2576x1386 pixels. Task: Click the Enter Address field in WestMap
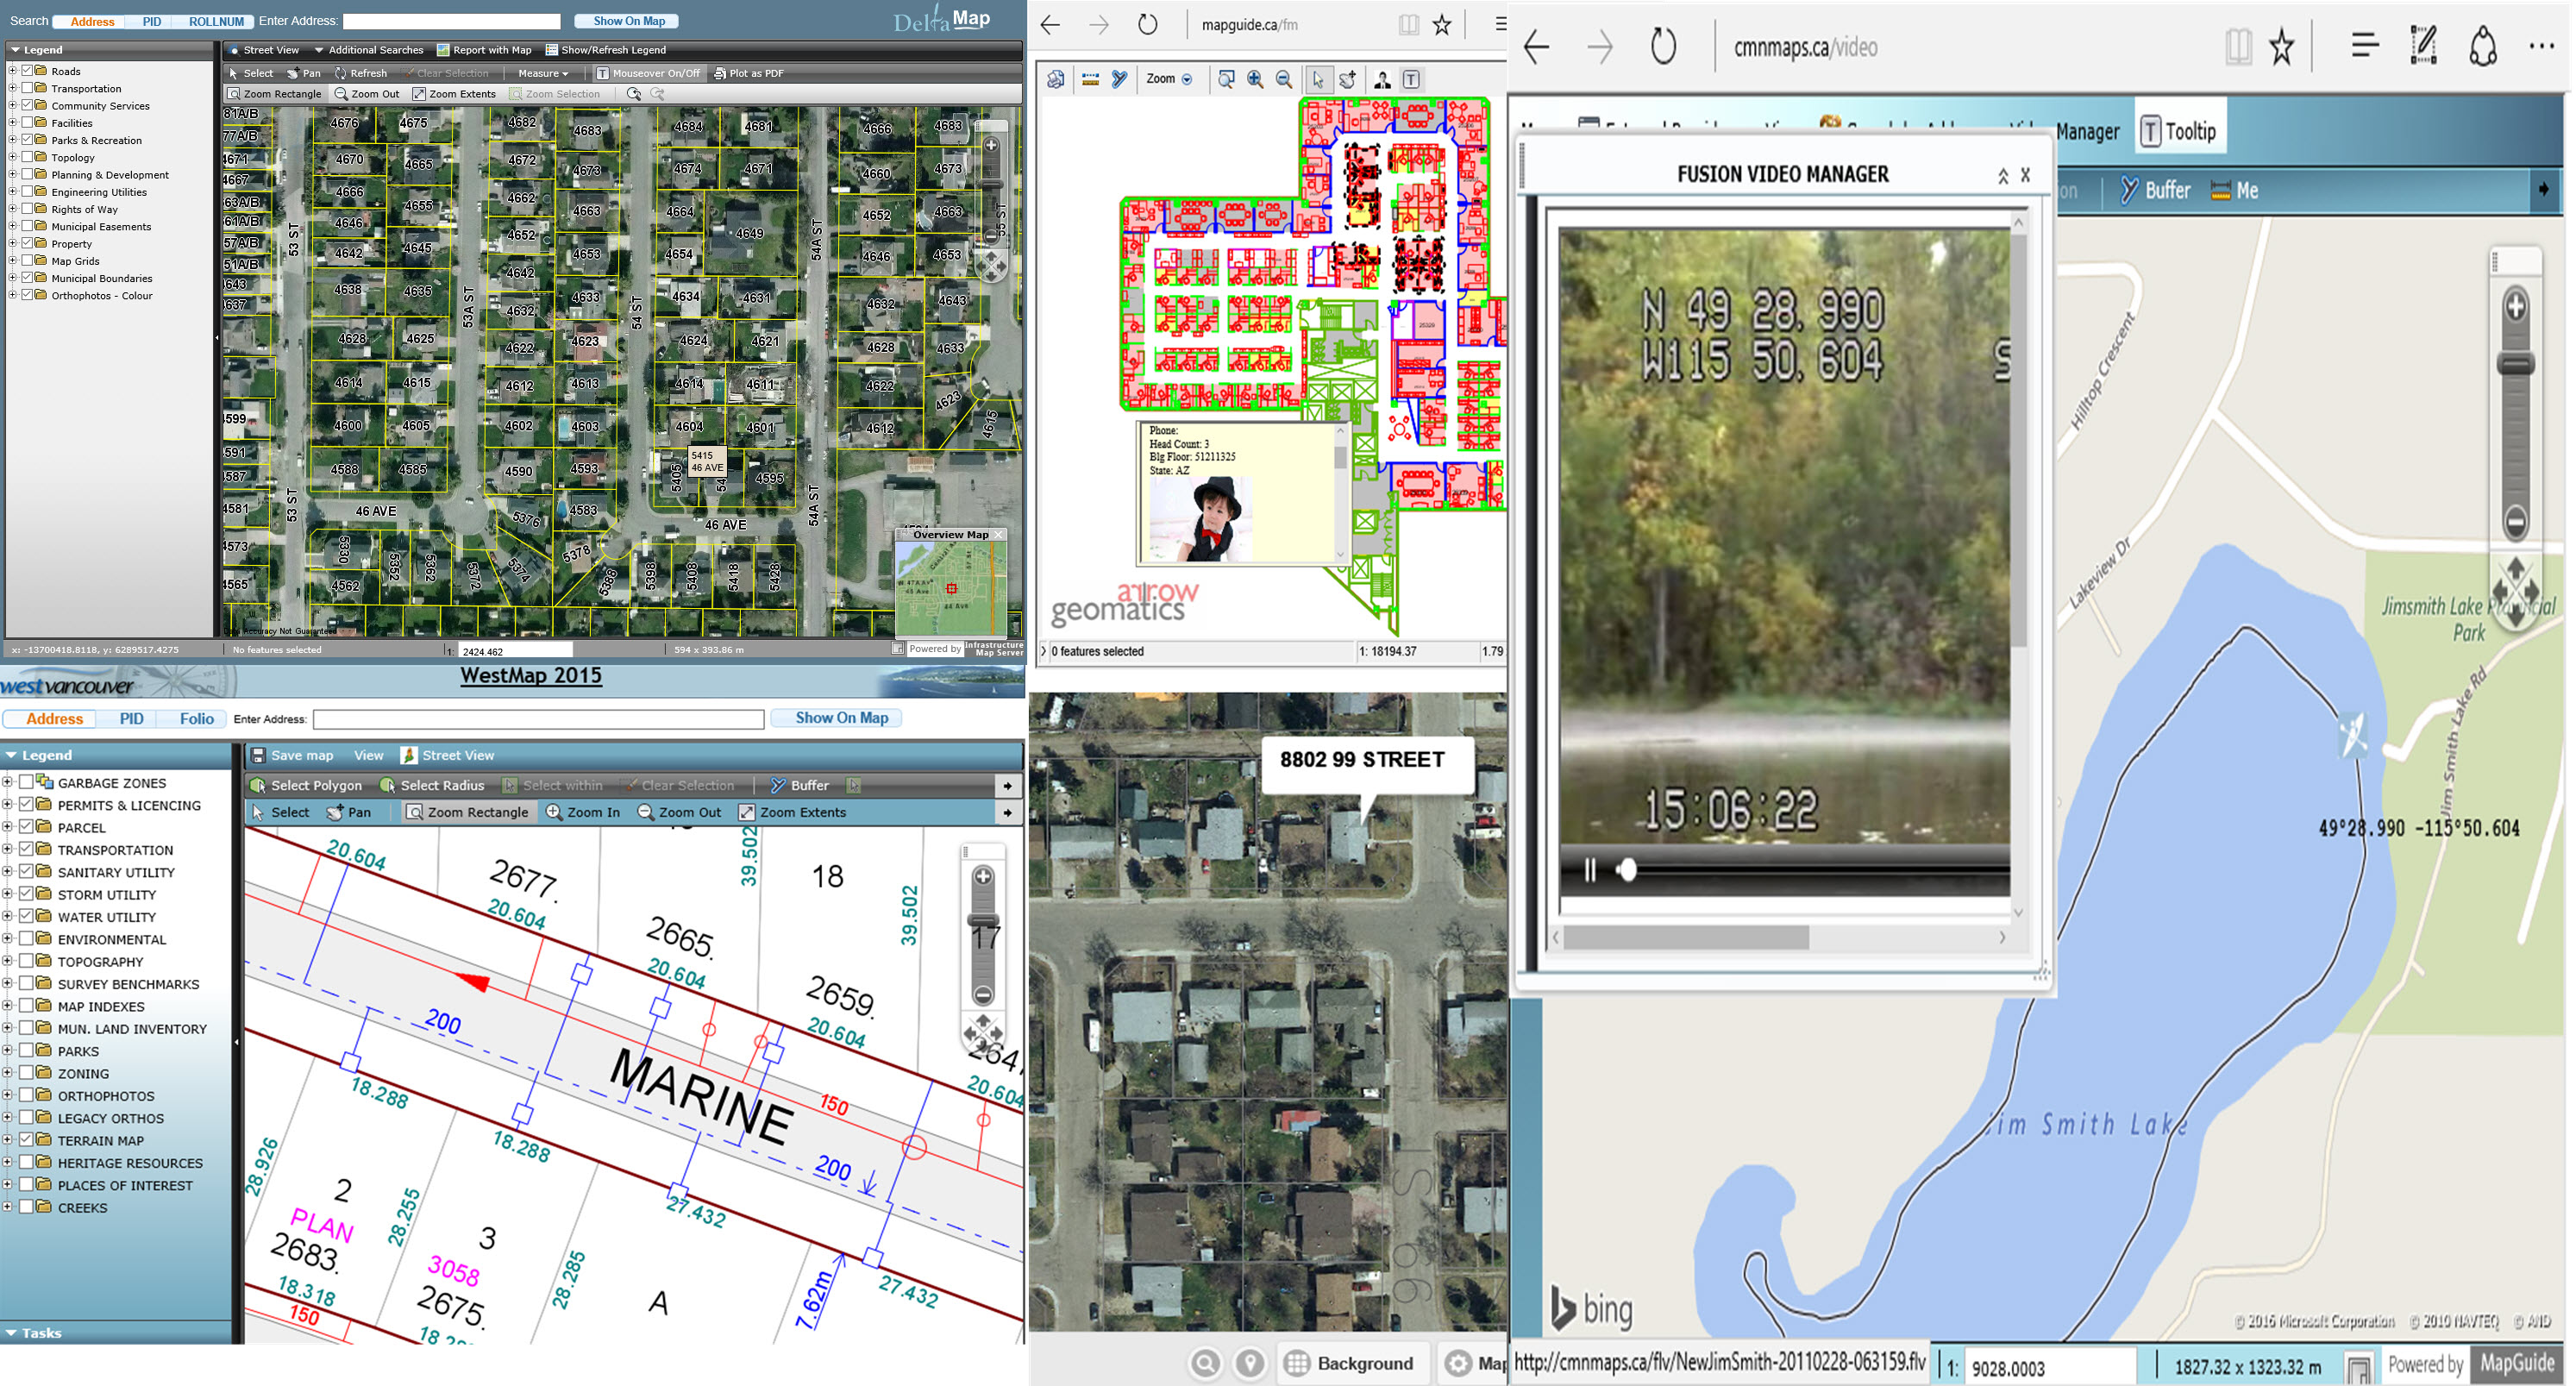point(539,719)
